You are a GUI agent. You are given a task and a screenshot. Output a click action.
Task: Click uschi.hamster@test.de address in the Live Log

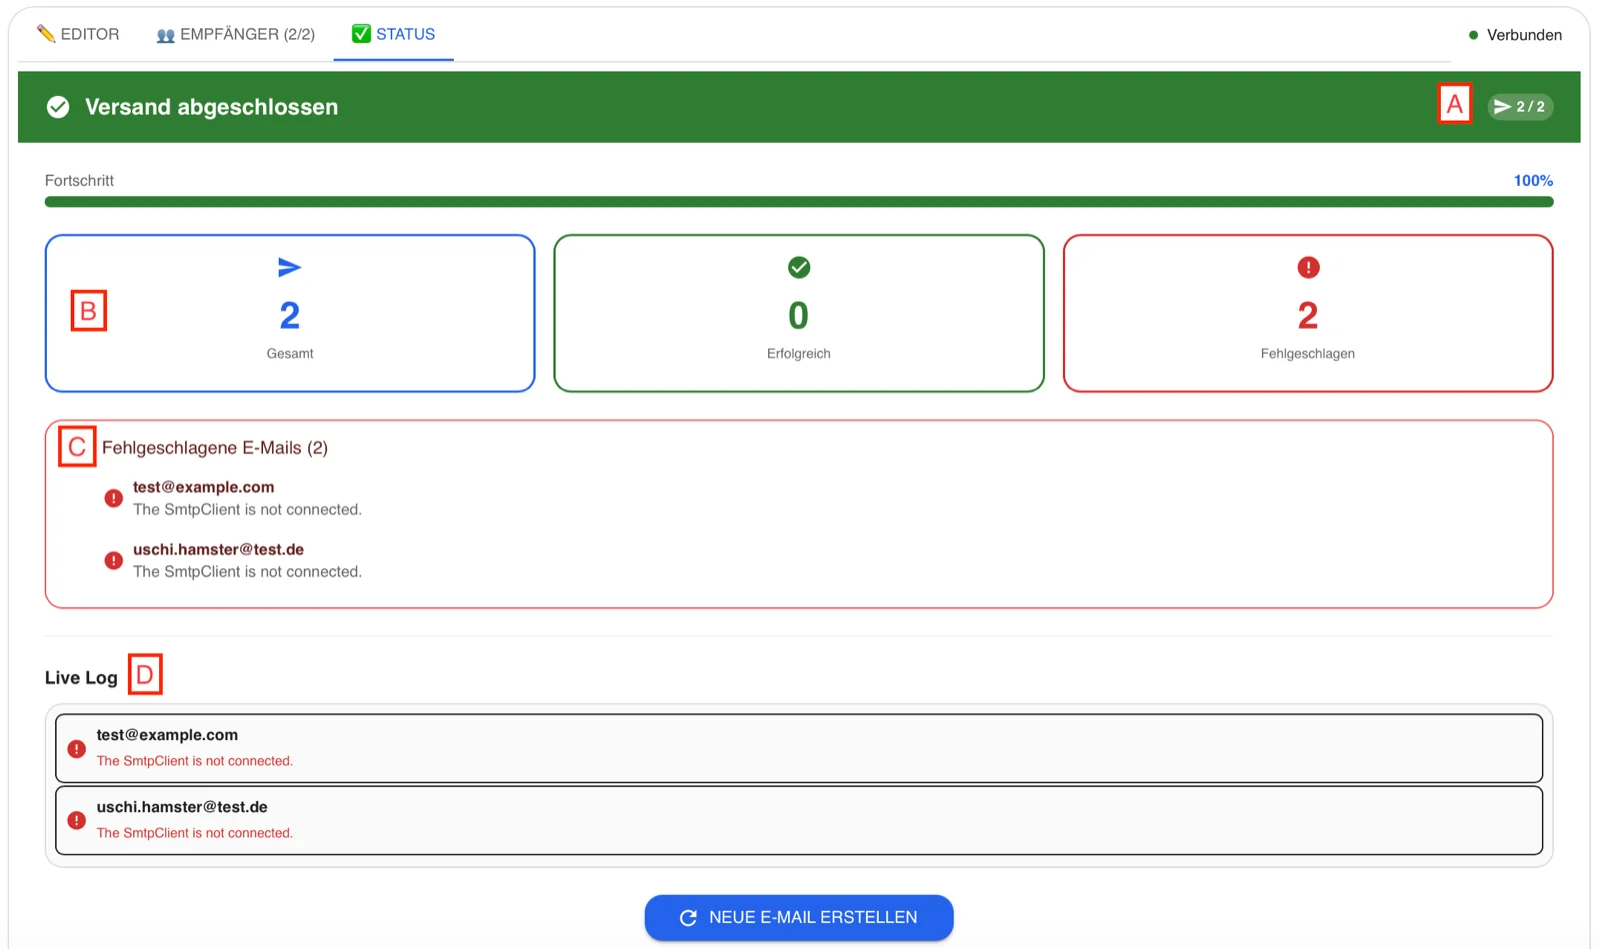182,807
